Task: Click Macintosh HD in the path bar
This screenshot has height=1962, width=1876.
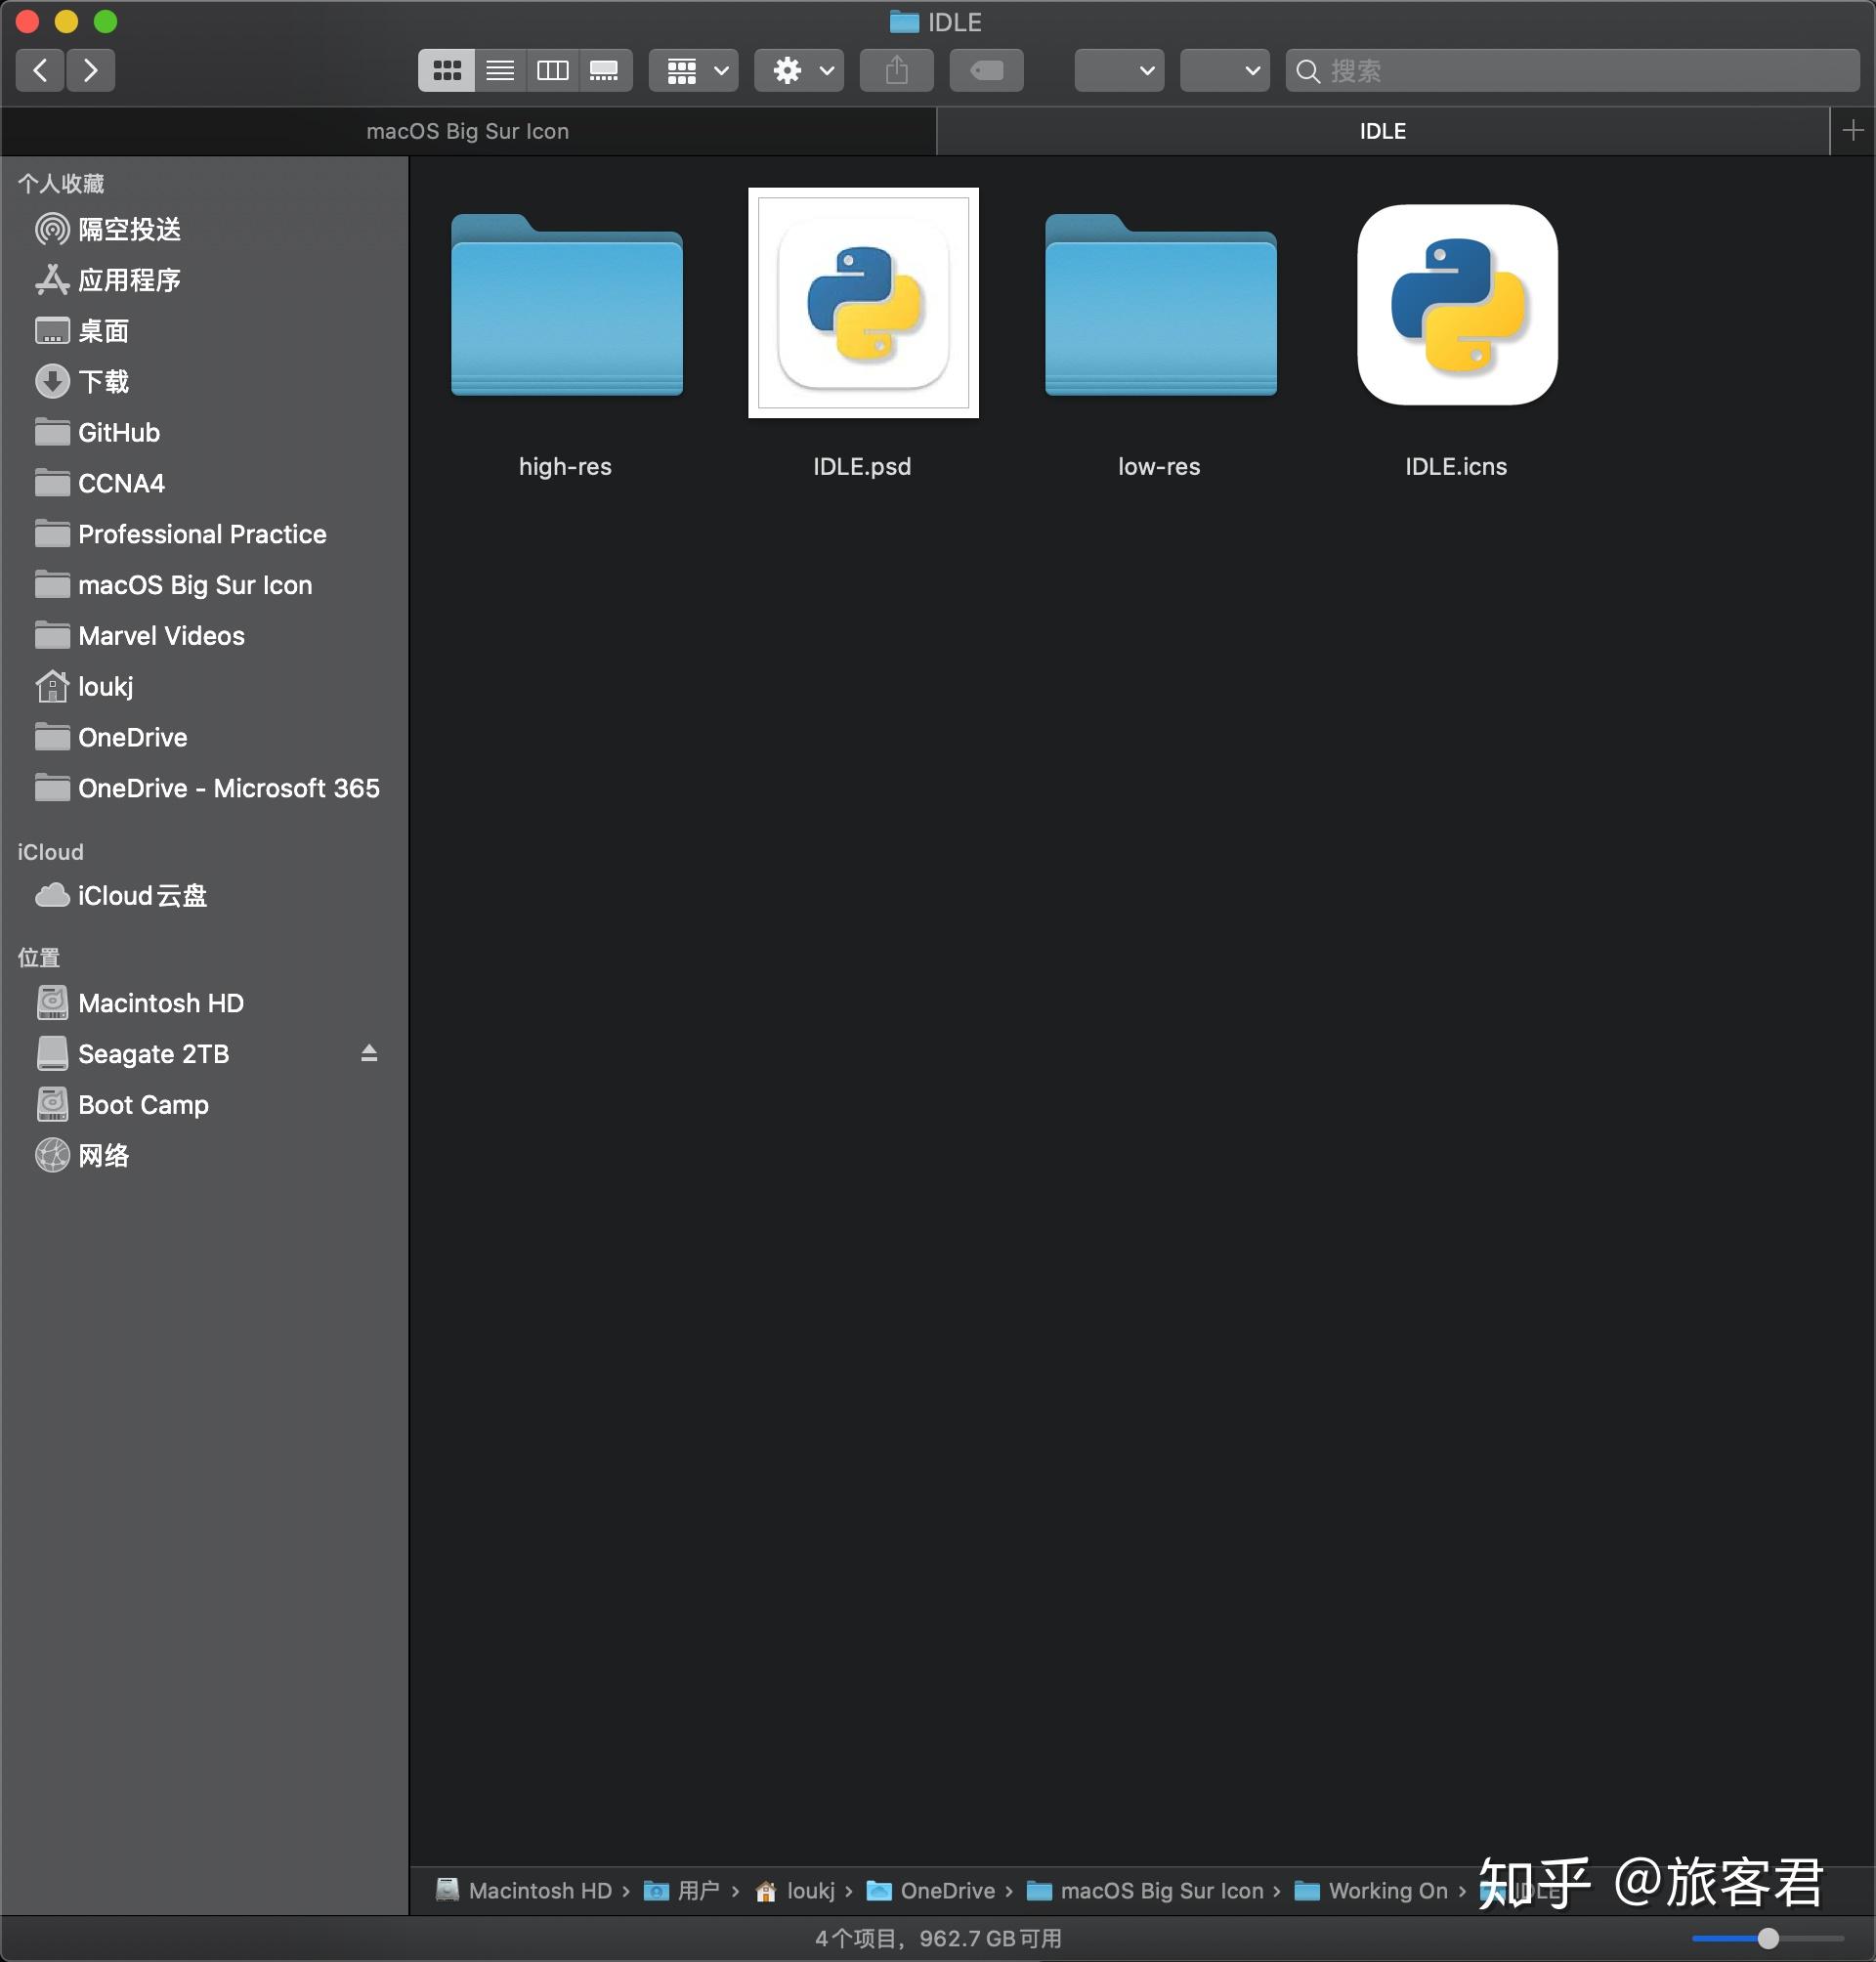Action: [x=524, y=1891]
